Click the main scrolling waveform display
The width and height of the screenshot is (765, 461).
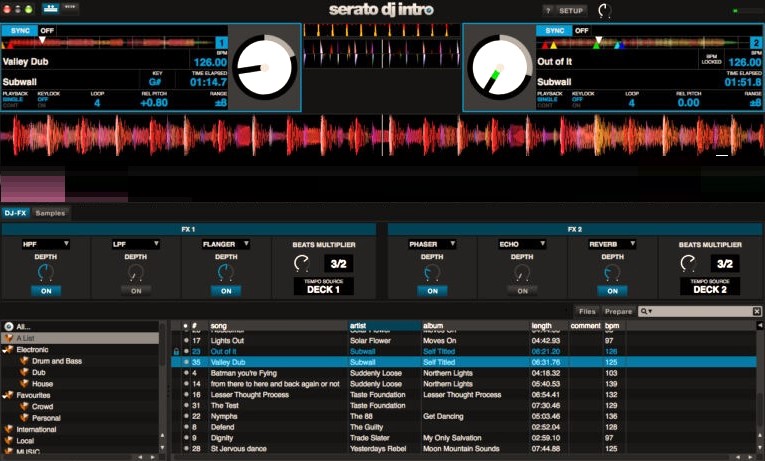pyautogui.click(x=382, y=135)
